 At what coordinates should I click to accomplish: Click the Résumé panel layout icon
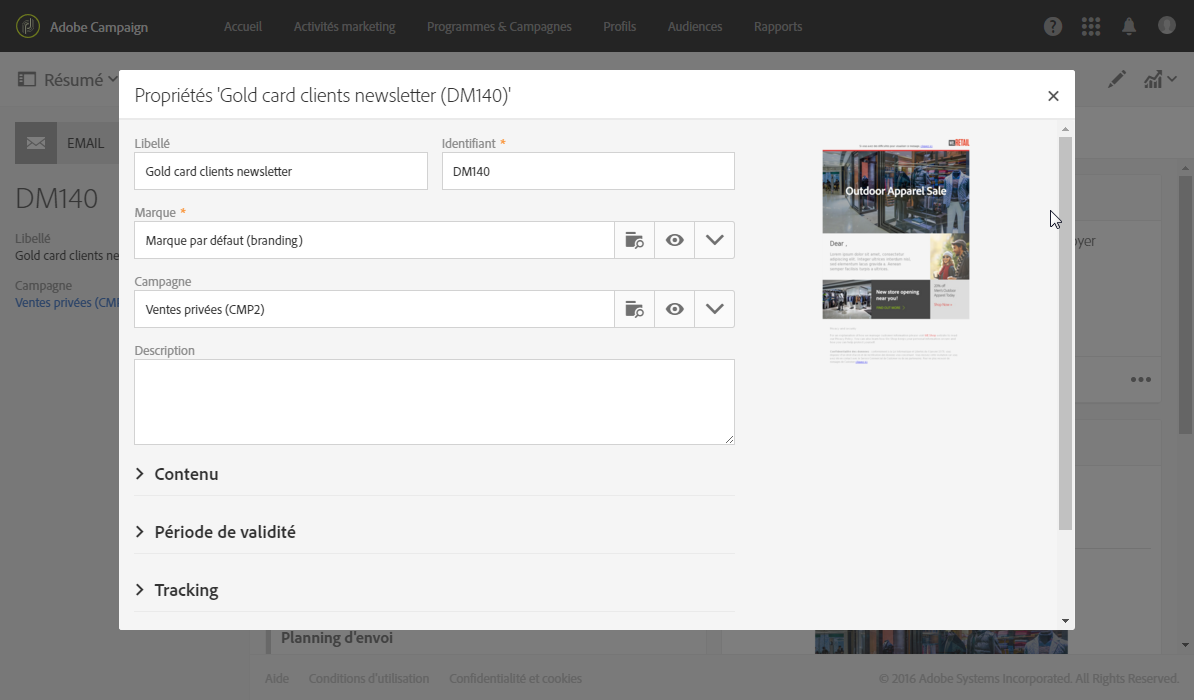[x=27, y=79]
